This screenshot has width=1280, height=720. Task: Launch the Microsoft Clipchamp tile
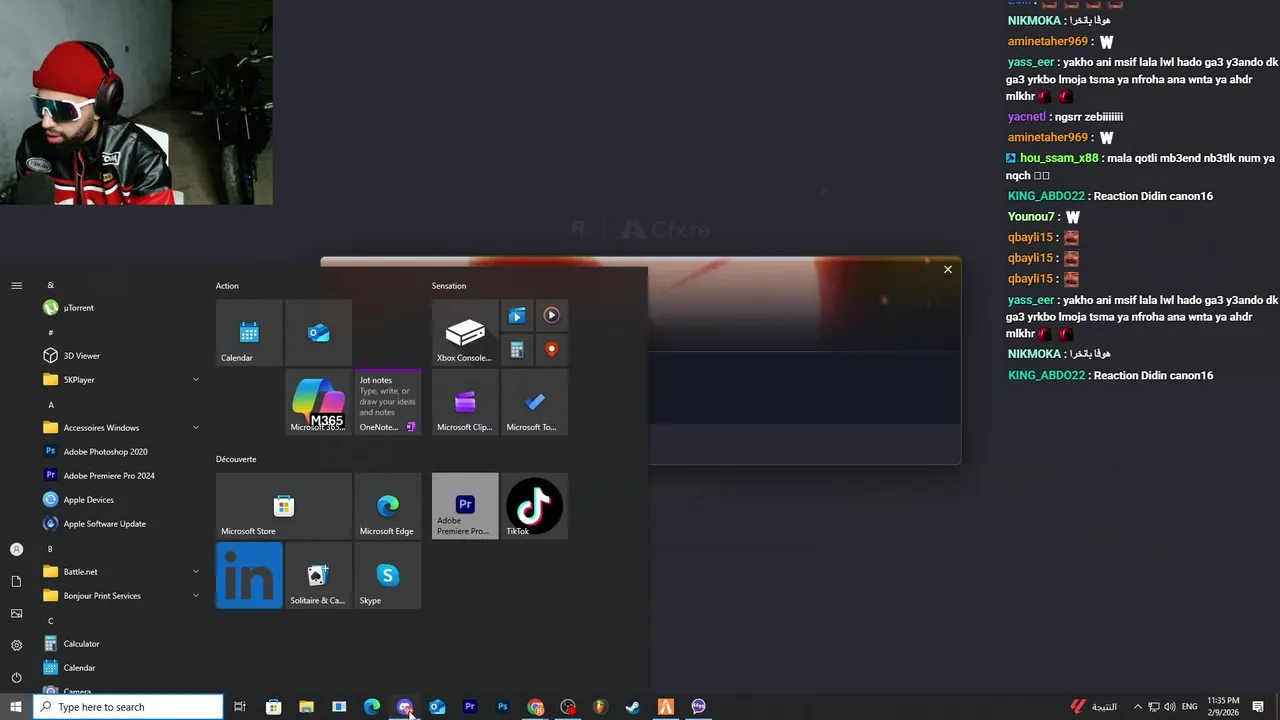coord(465,402)
